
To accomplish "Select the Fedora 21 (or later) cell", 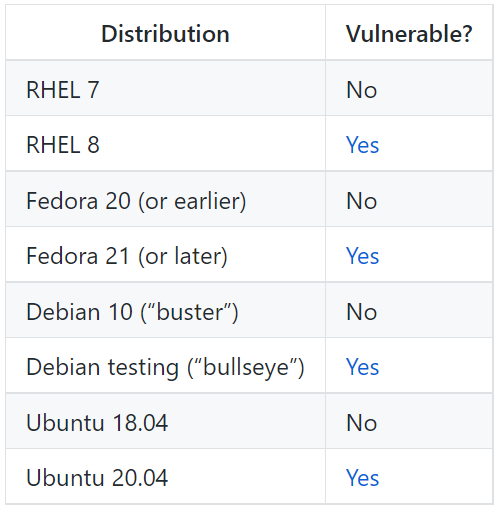I will coord(165,254).
